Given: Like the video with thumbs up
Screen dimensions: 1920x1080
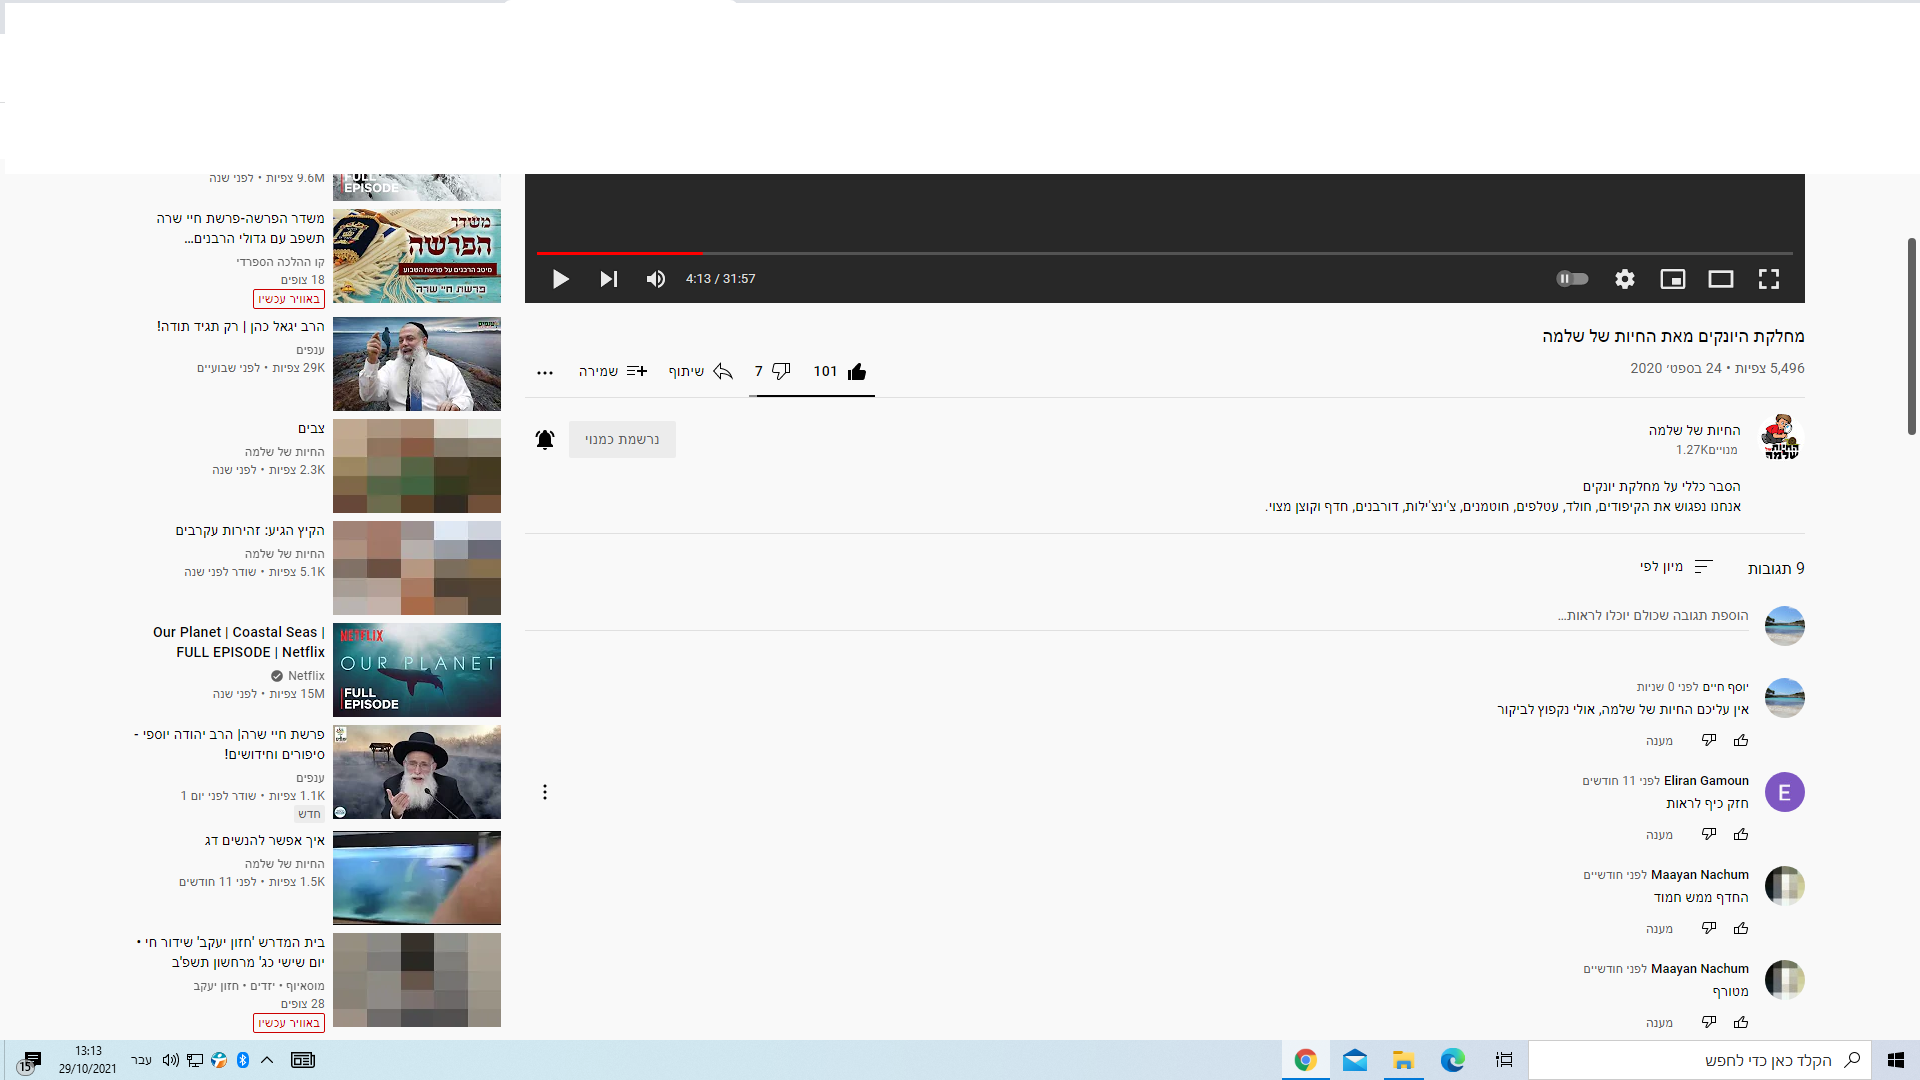Looking at the screenshot, I should 856,372.
